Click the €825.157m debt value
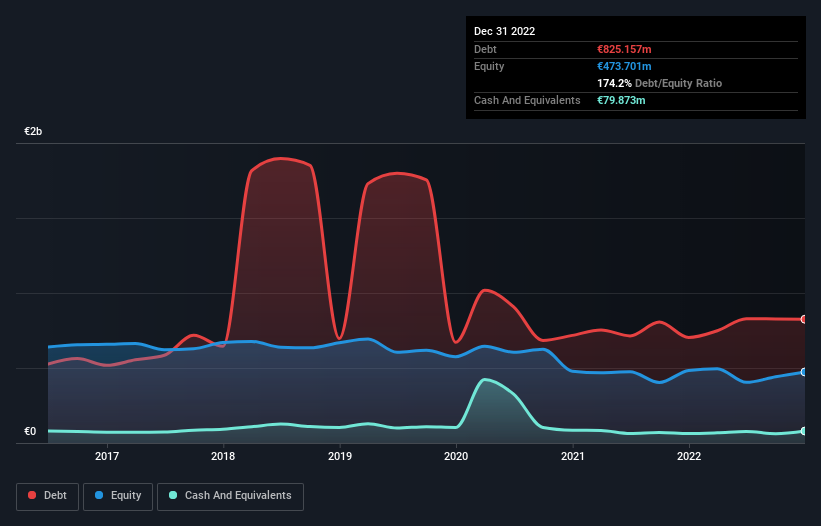Viewport: 821px width, 526px height. [x=624, y=49]
